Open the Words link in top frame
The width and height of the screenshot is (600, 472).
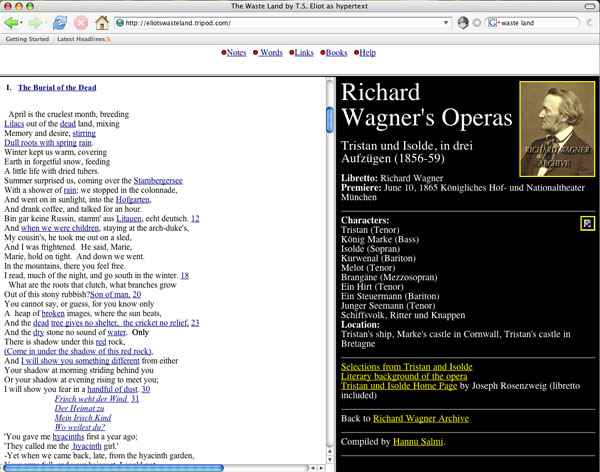tap(271, 52)
